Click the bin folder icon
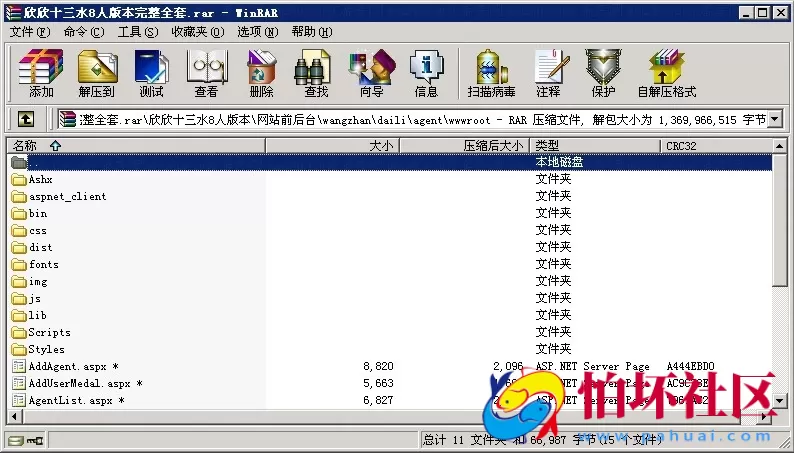 click(x=19, y=214)
